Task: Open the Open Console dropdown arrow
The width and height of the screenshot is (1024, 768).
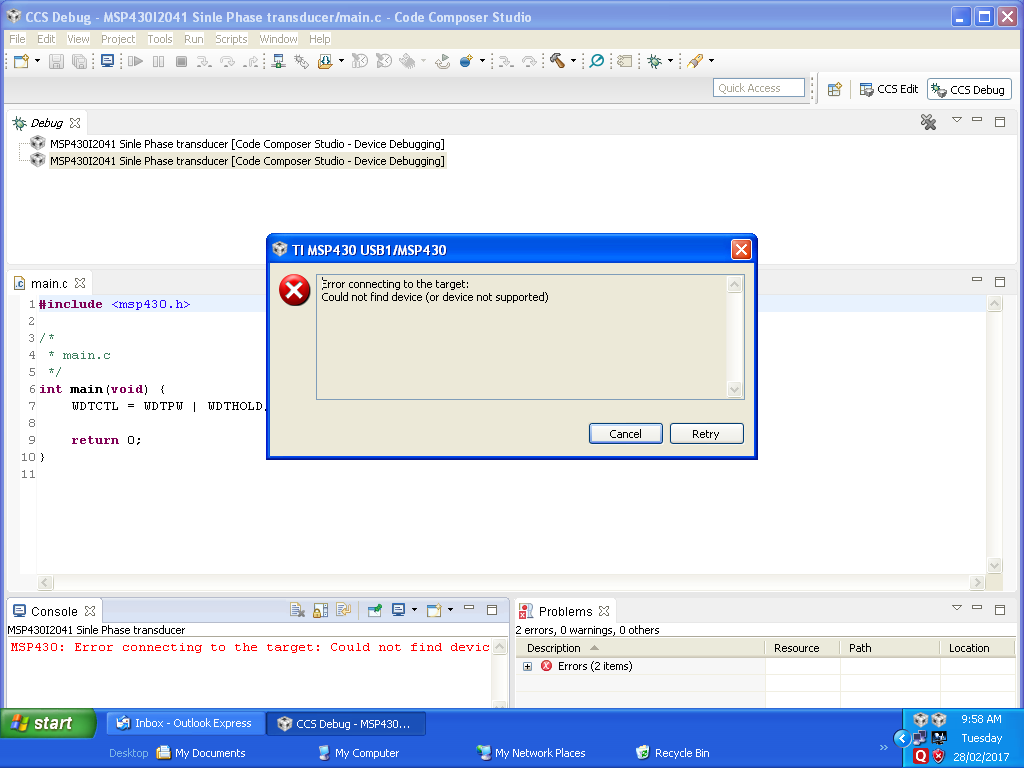Action: [451, 610]
